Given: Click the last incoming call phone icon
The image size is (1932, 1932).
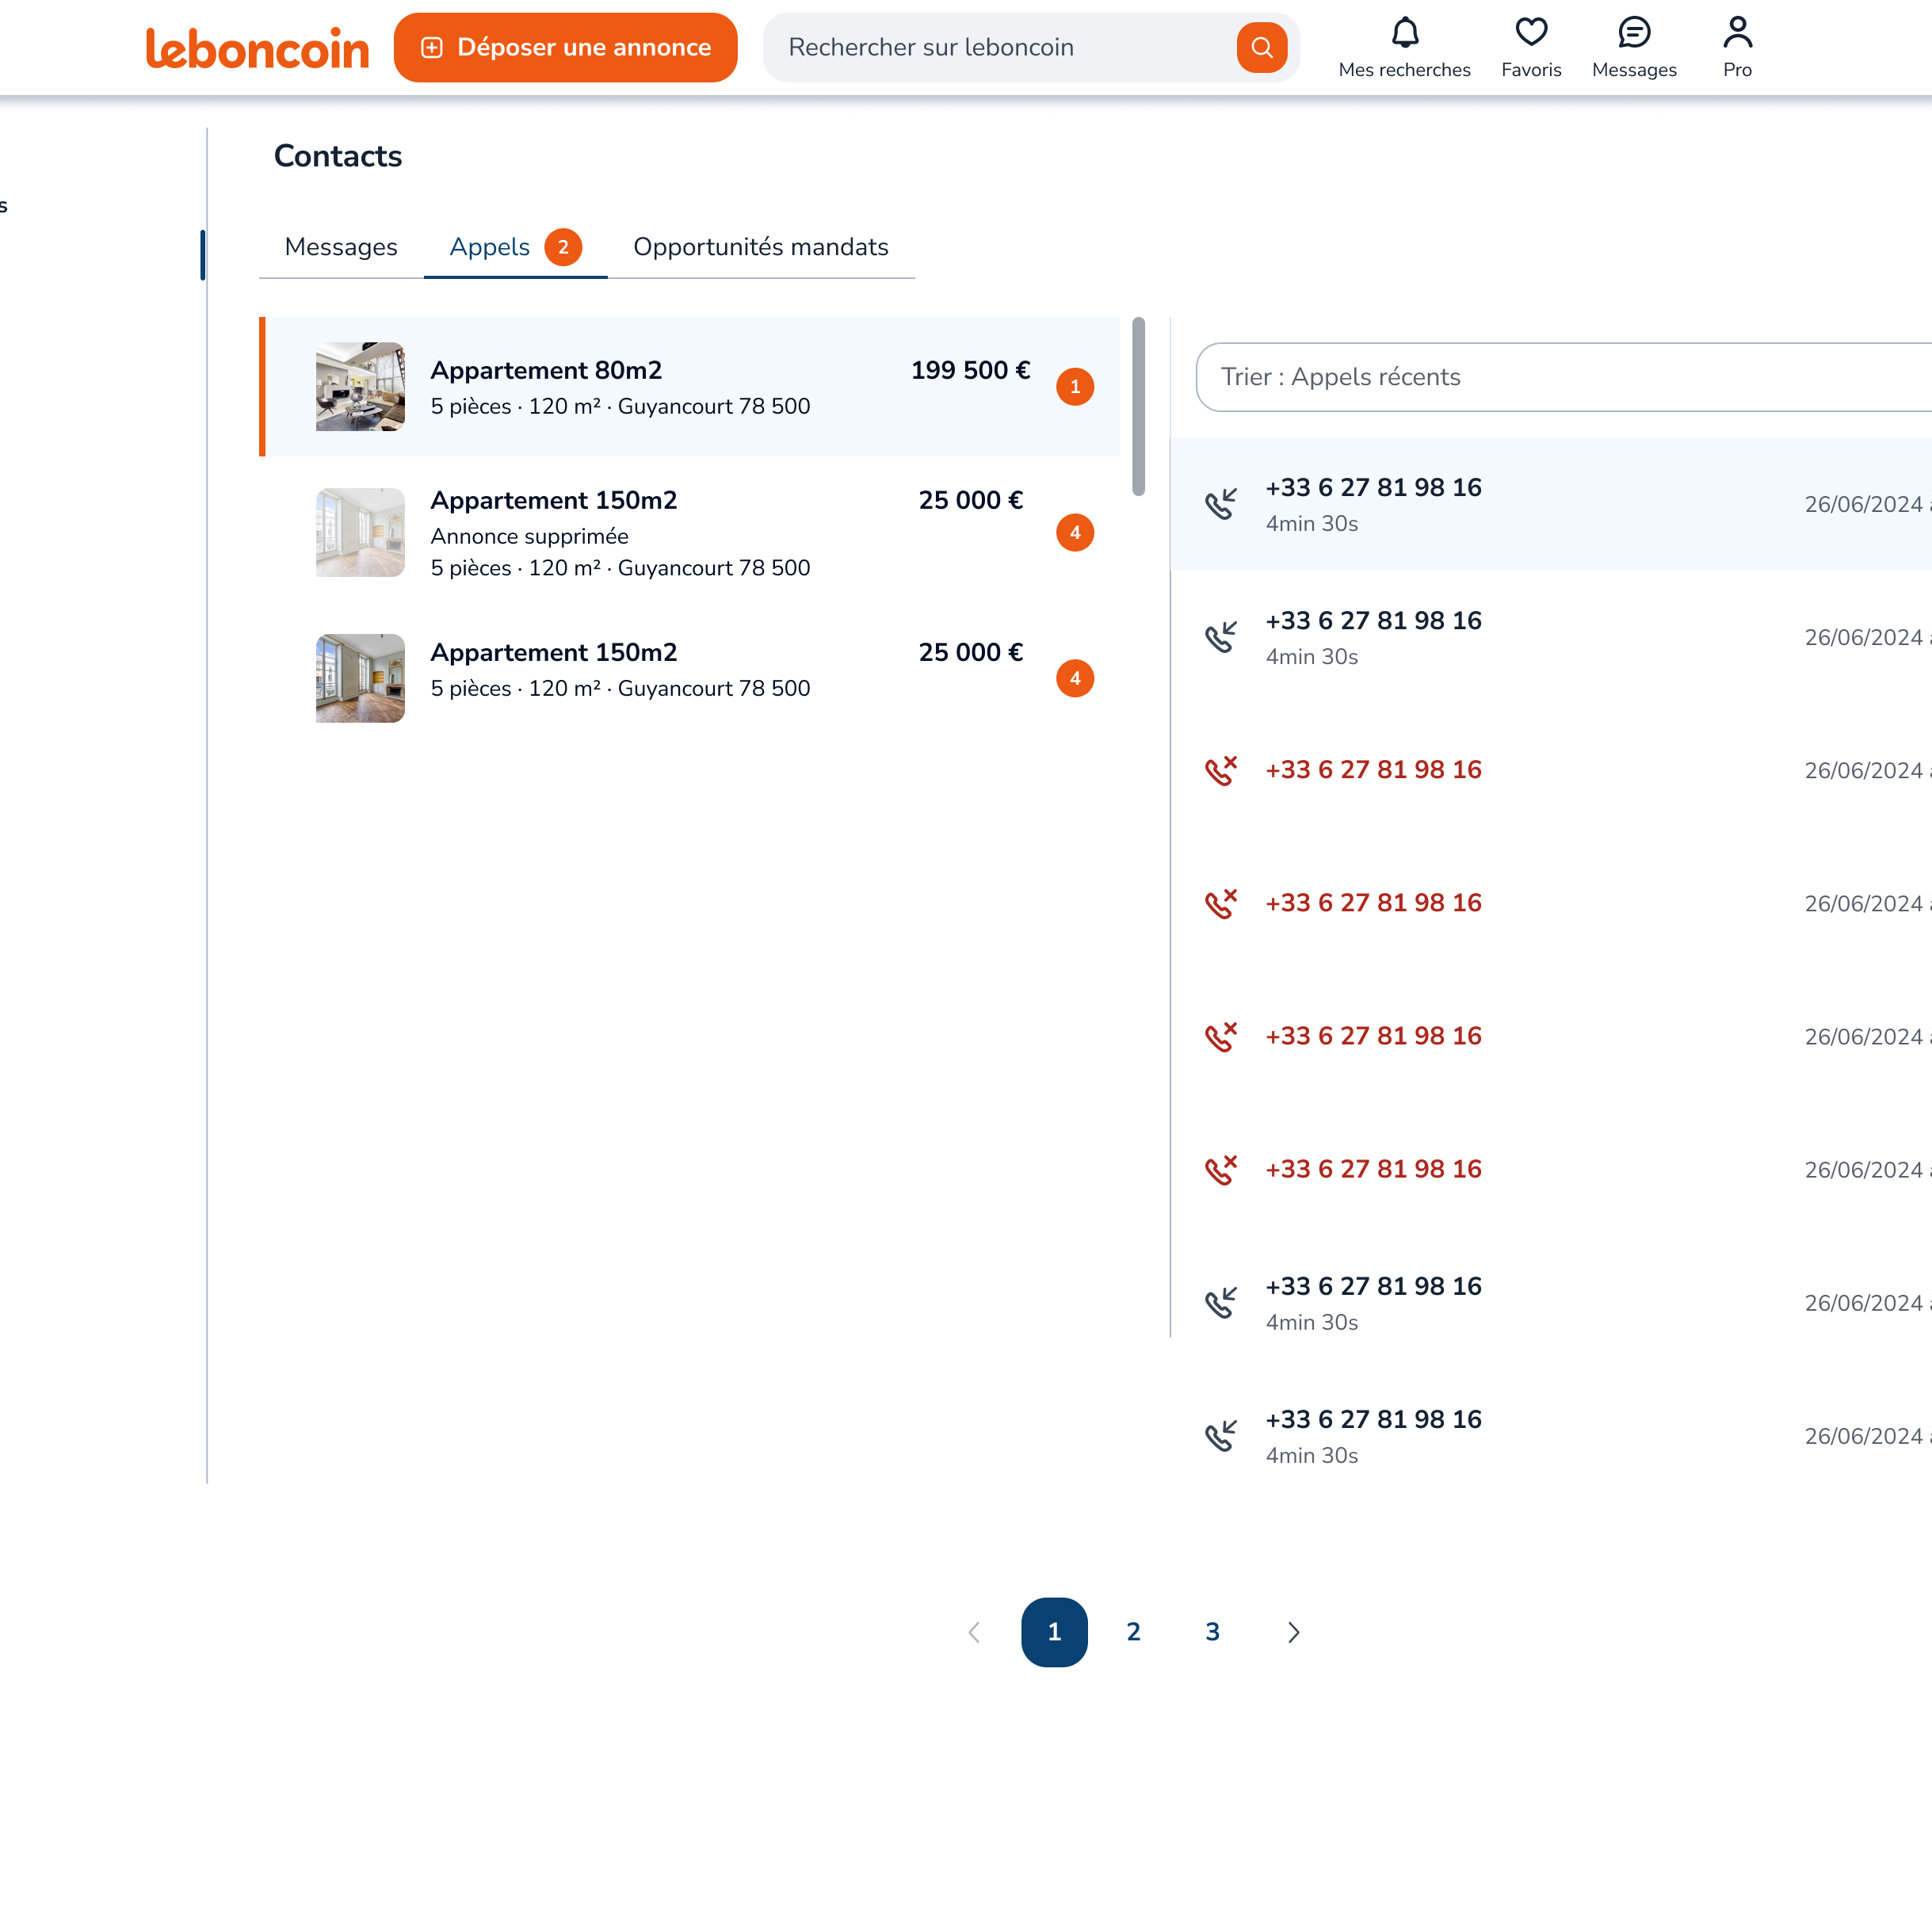Looking at the screenshot, I should (1220, 1436).
